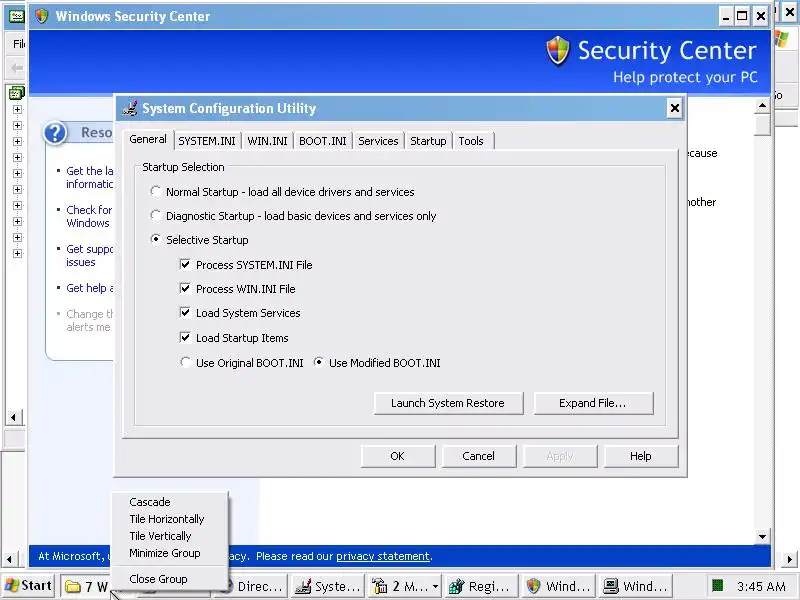
Task: Select the BOOT.INI tab
Action: (x=322, y=141)
